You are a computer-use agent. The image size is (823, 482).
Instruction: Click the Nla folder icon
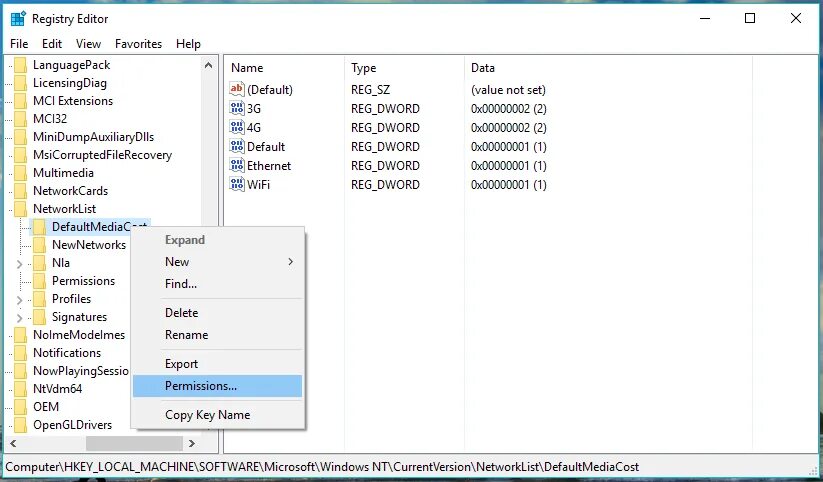coord(39,263)
